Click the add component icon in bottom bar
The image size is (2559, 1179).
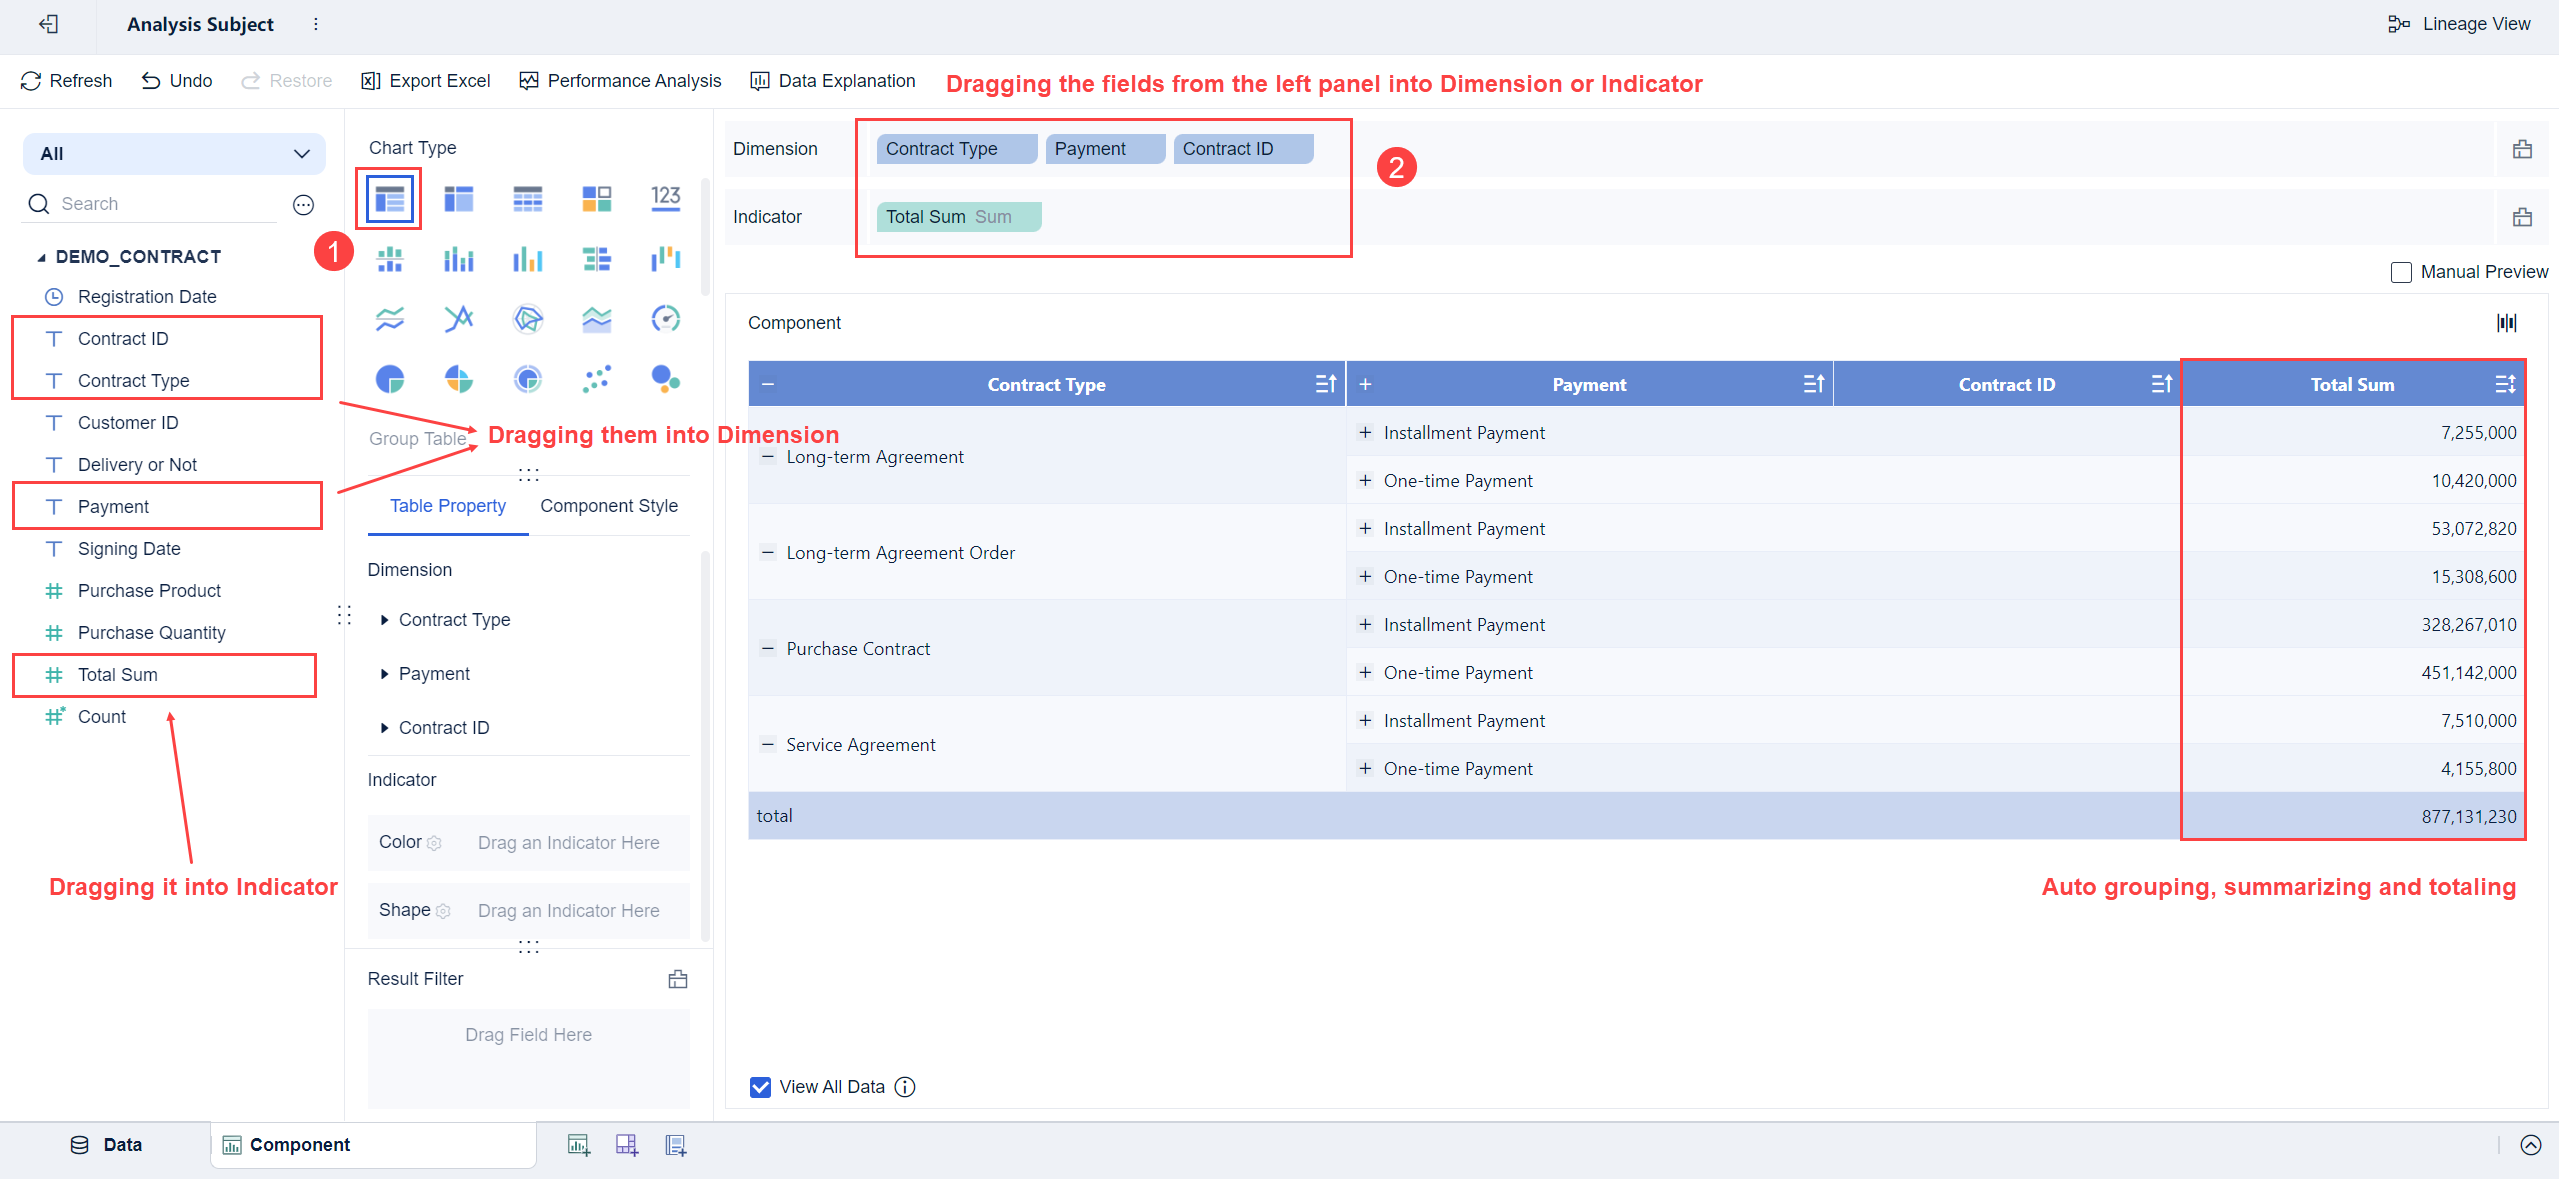(x=578, y=1144)
